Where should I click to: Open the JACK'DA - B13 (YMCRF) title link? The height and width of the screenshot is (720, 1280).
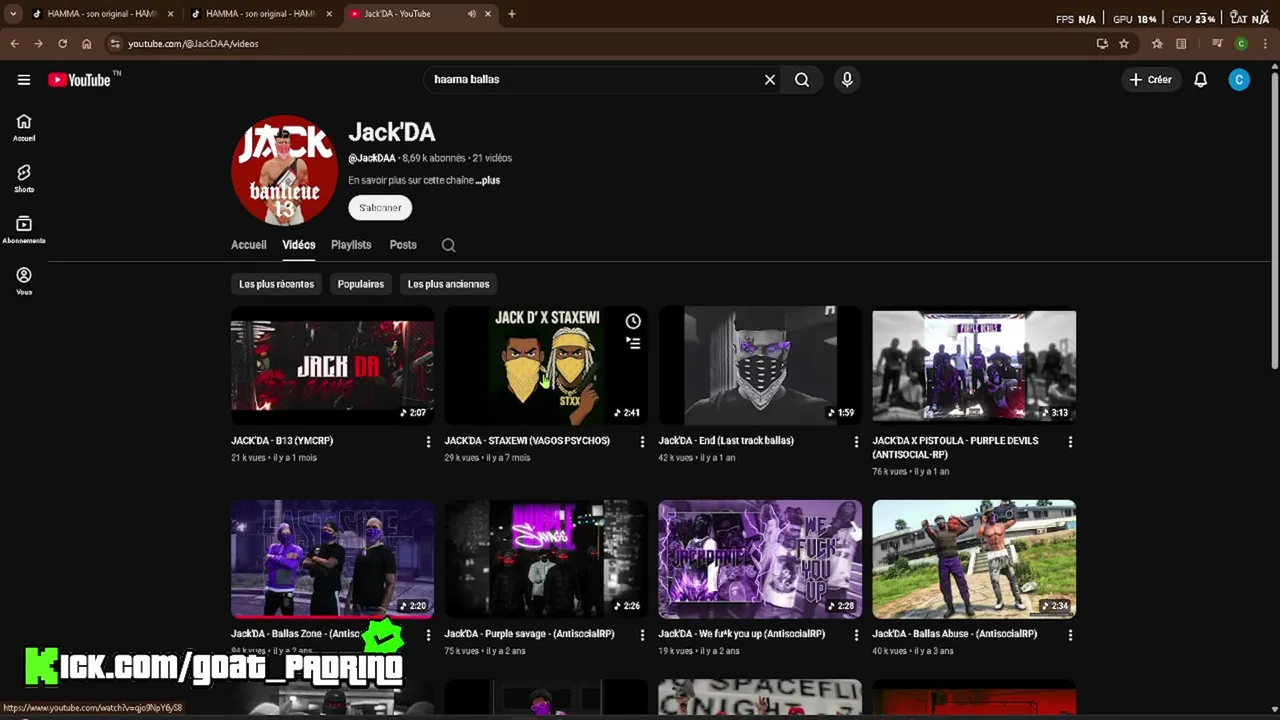click(x=282, y=441)
